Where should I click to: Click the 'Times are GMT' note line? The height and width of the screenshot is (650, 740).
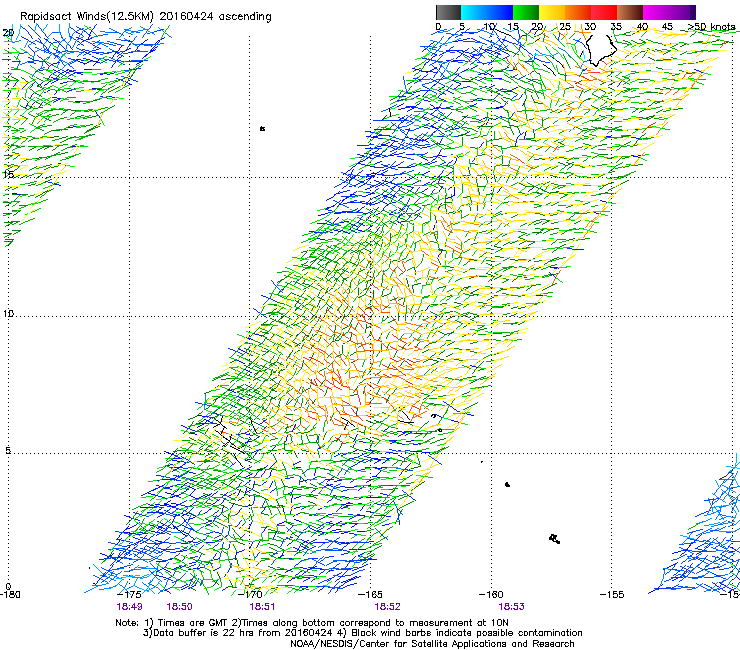pos(312,623)
